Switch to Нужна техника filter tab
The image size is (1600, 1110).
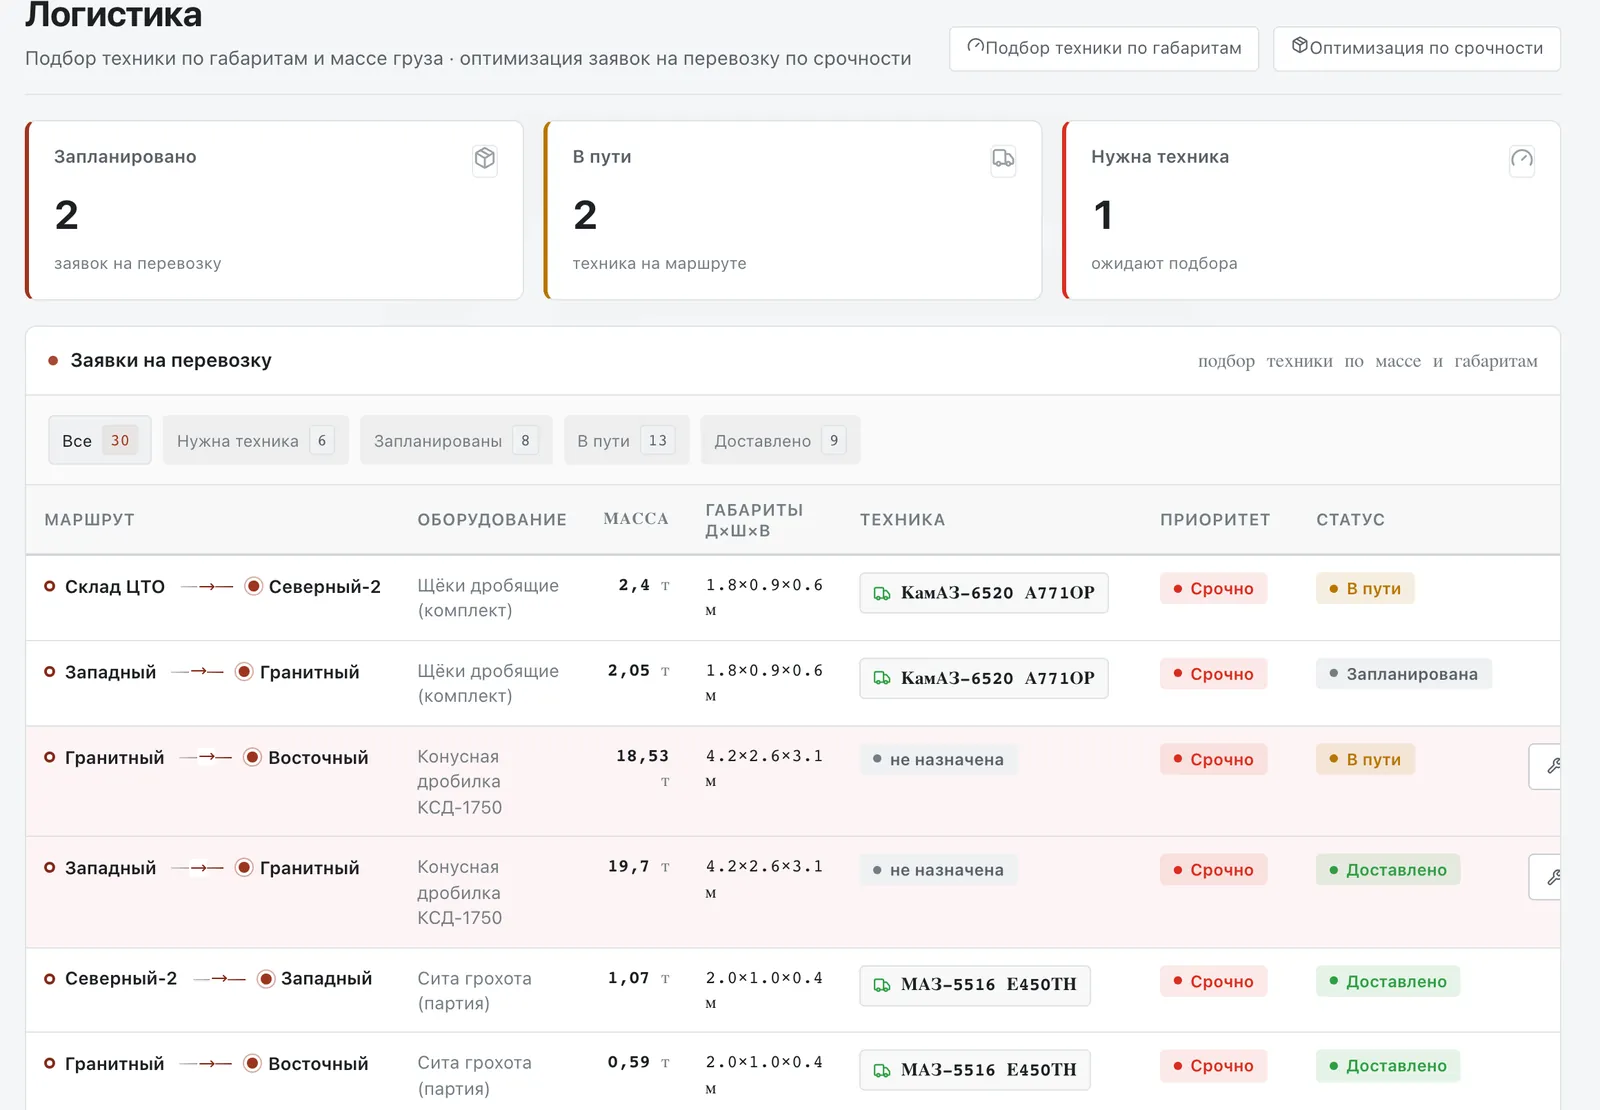point(256,440)
